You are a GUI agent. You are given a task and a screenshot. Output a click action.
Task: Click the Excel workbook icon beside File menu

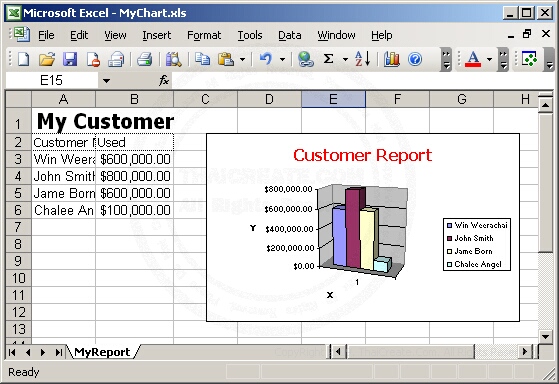coord(22,35)
